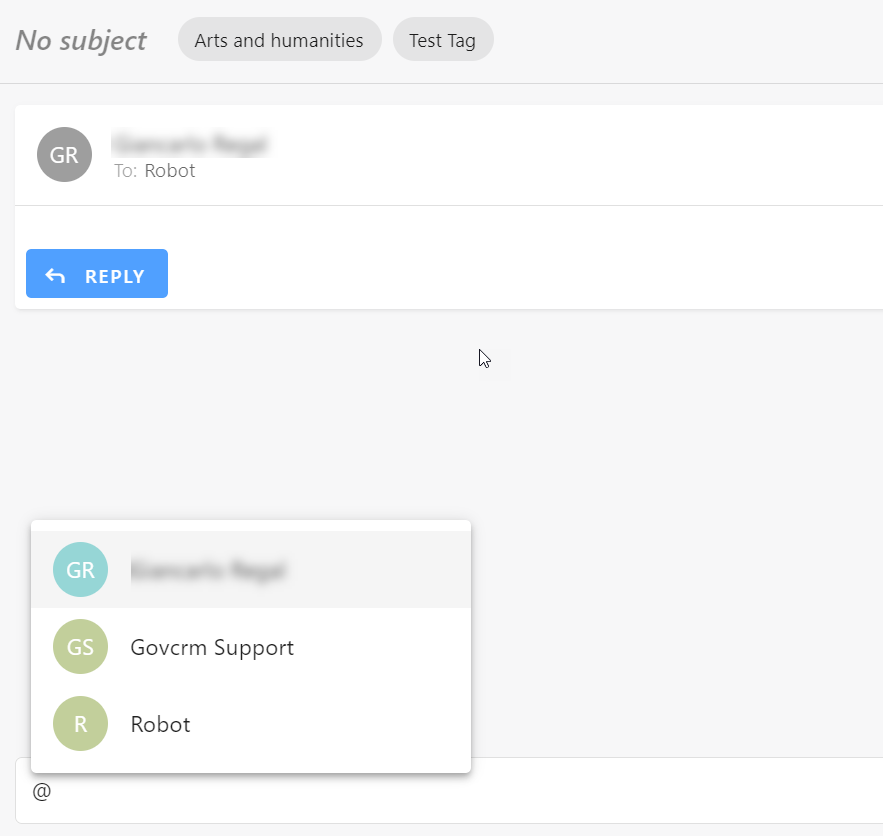
Task: Click the R avatar in mention suggestions
Action: tap(80, 724)
